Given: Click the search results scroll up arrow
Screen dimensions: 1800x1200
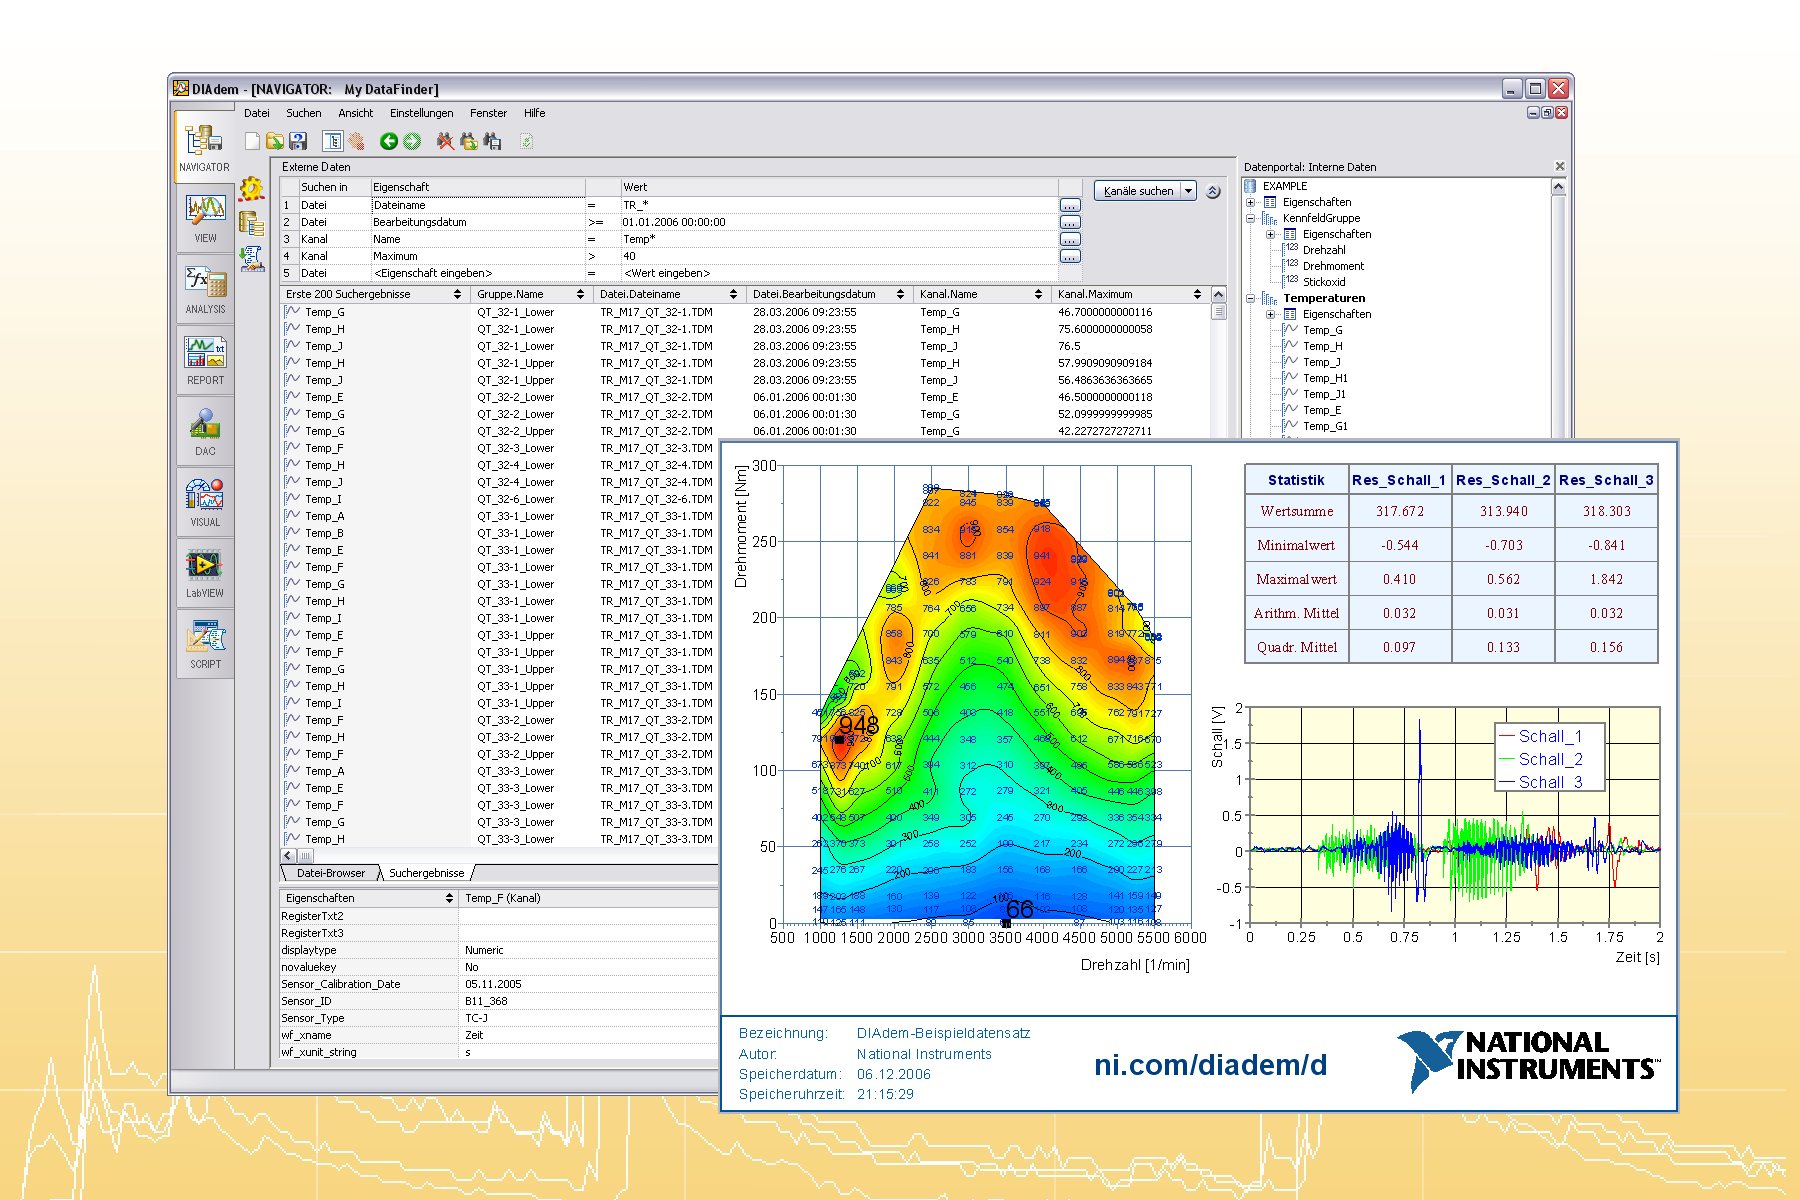Looking at the screenshot, I should tap(1218, 294).
